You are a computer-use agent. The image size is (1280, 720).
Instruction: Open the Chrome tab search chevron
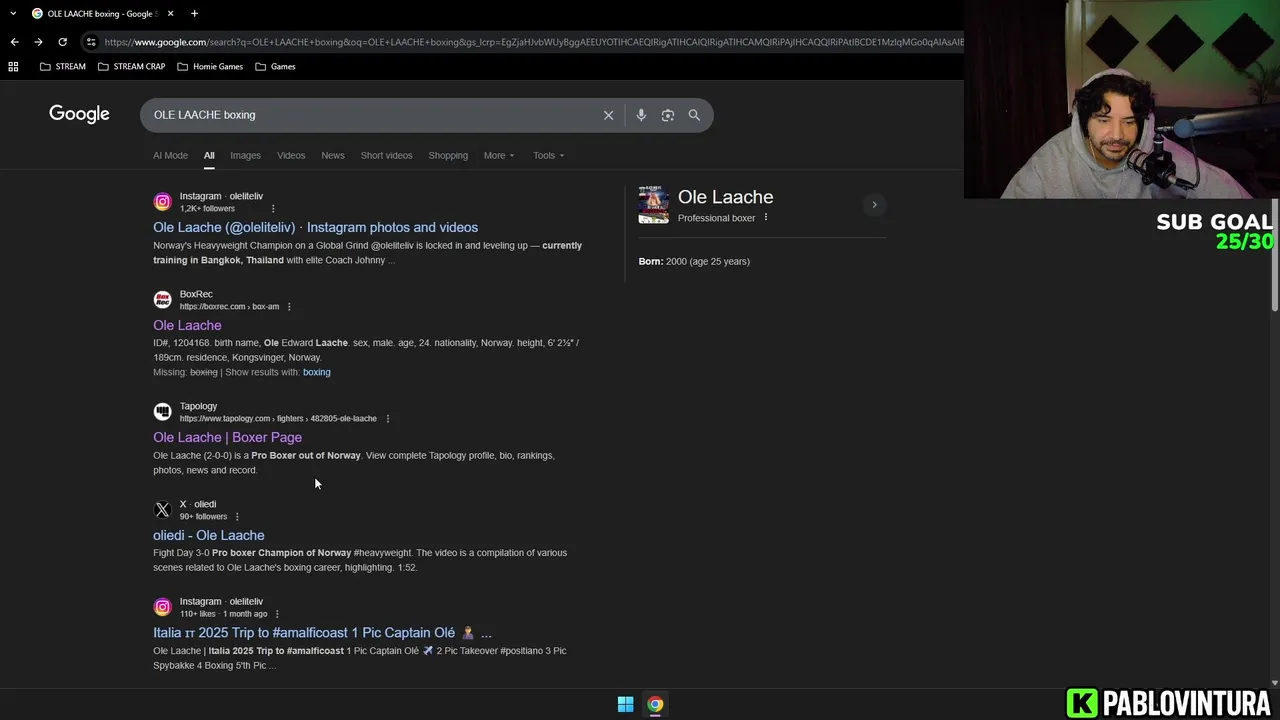click(13, 13)
